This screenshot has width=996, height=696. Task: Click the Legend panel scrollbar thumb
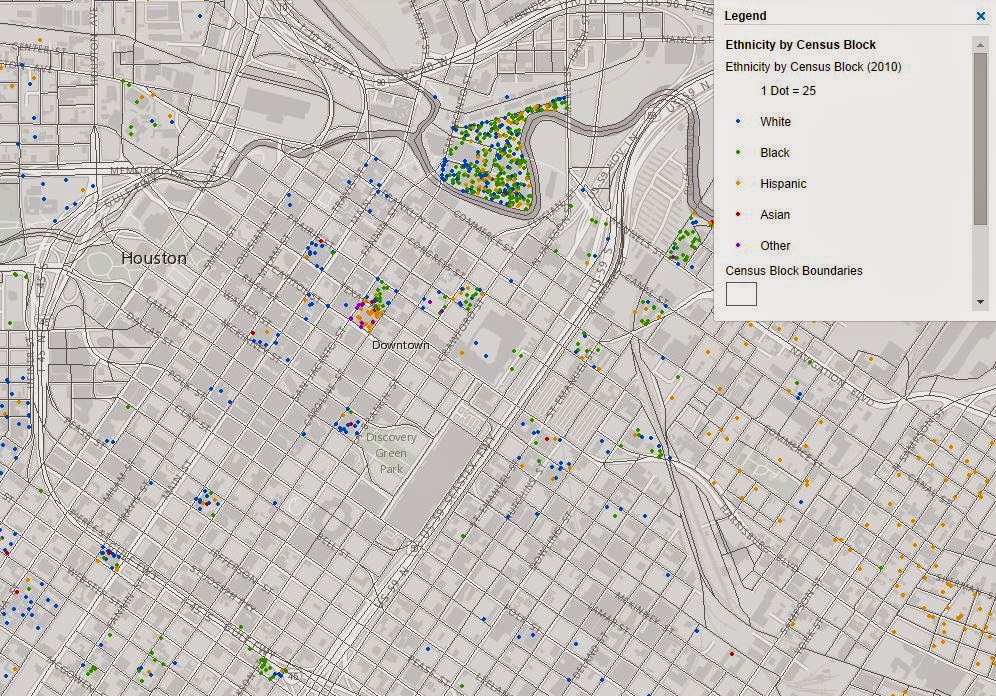click(x=980, y=138)
